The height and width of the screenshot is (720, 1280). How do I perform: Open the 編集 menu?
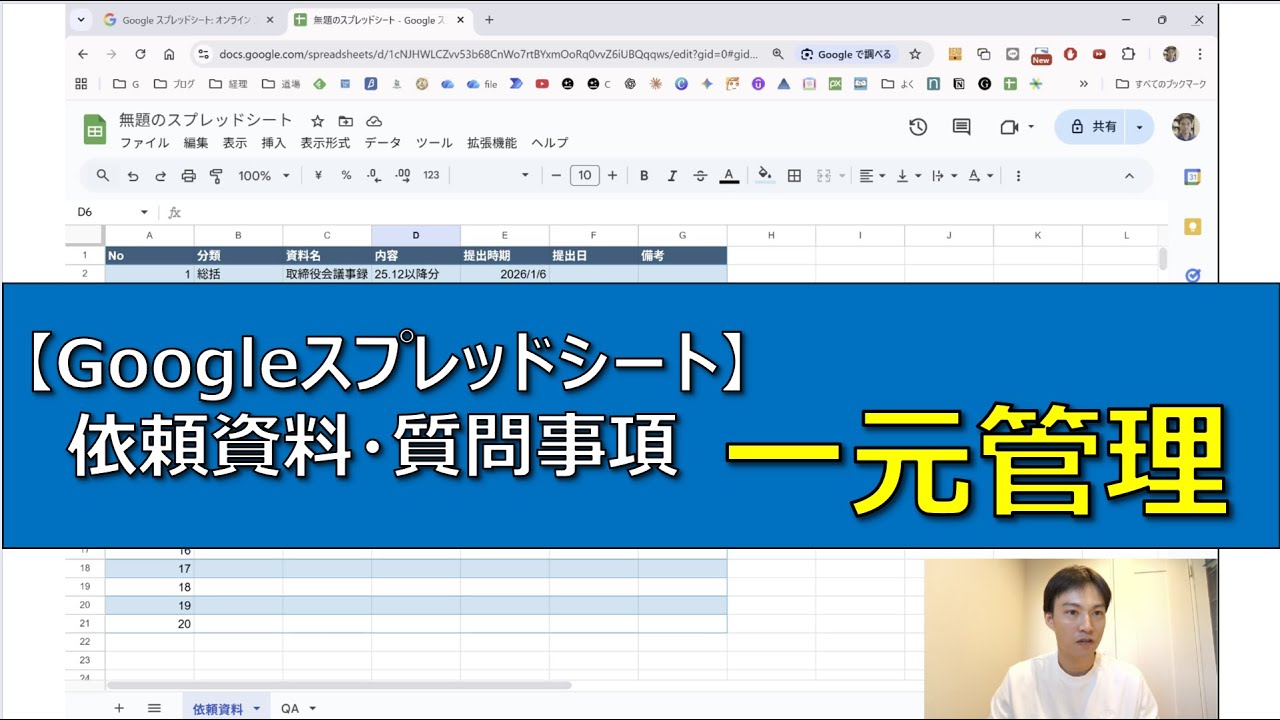point(196,143)
